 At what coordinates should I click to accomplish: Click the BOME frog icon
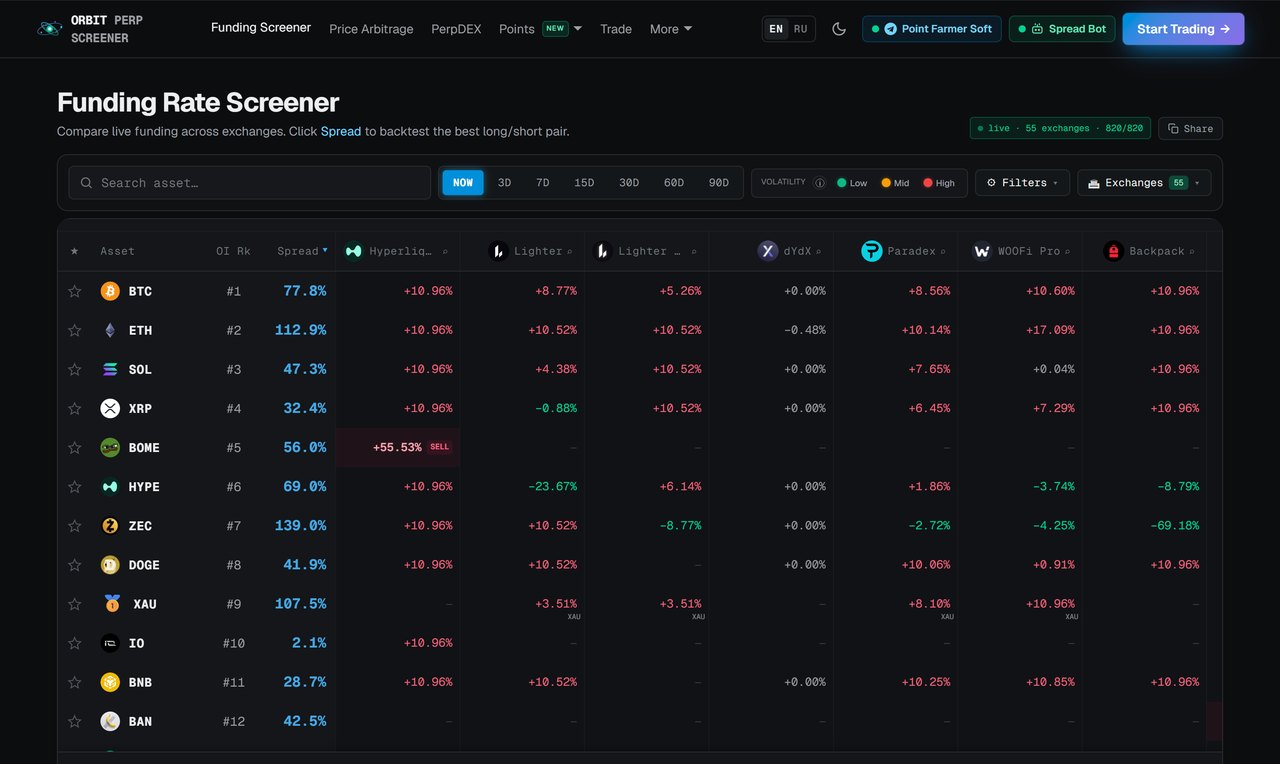110,447
